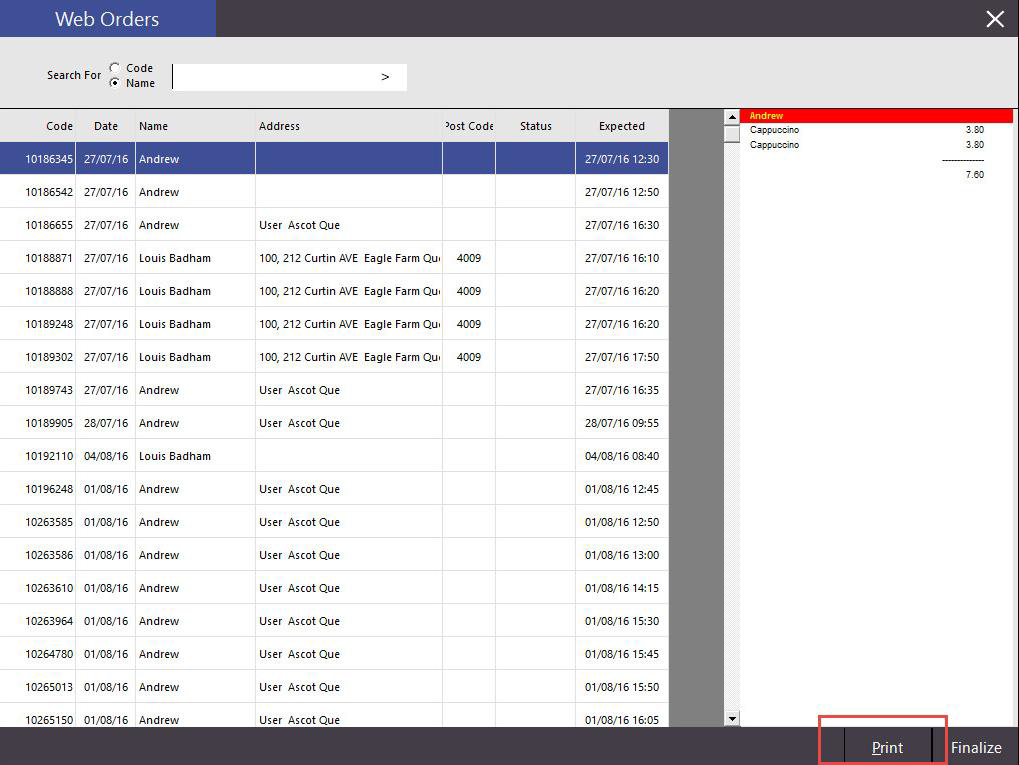The width and height of the screenshot is (1019, 765).
Task: Select order 10192110 dated 04/08/16
Action: [49, 456]
